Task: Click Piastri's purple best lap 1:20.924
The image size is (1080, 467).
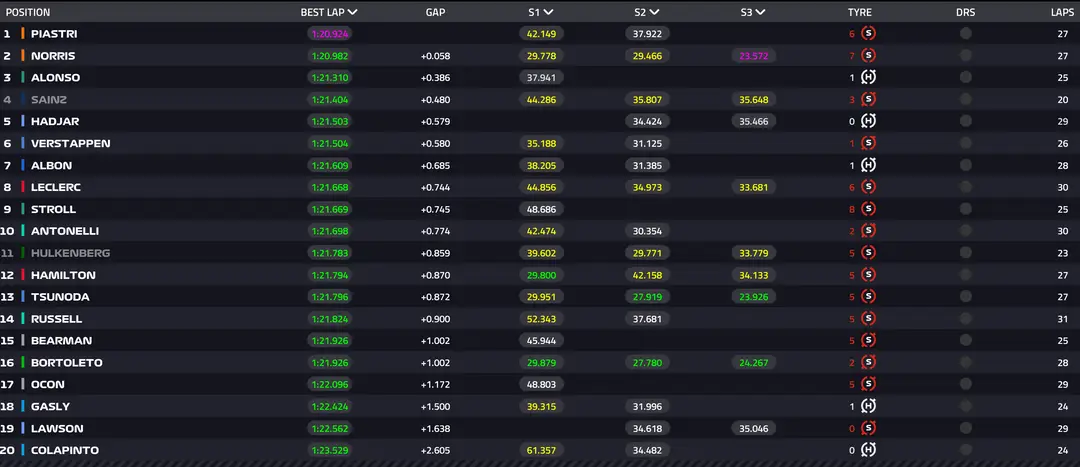Action: click(330, 33)
